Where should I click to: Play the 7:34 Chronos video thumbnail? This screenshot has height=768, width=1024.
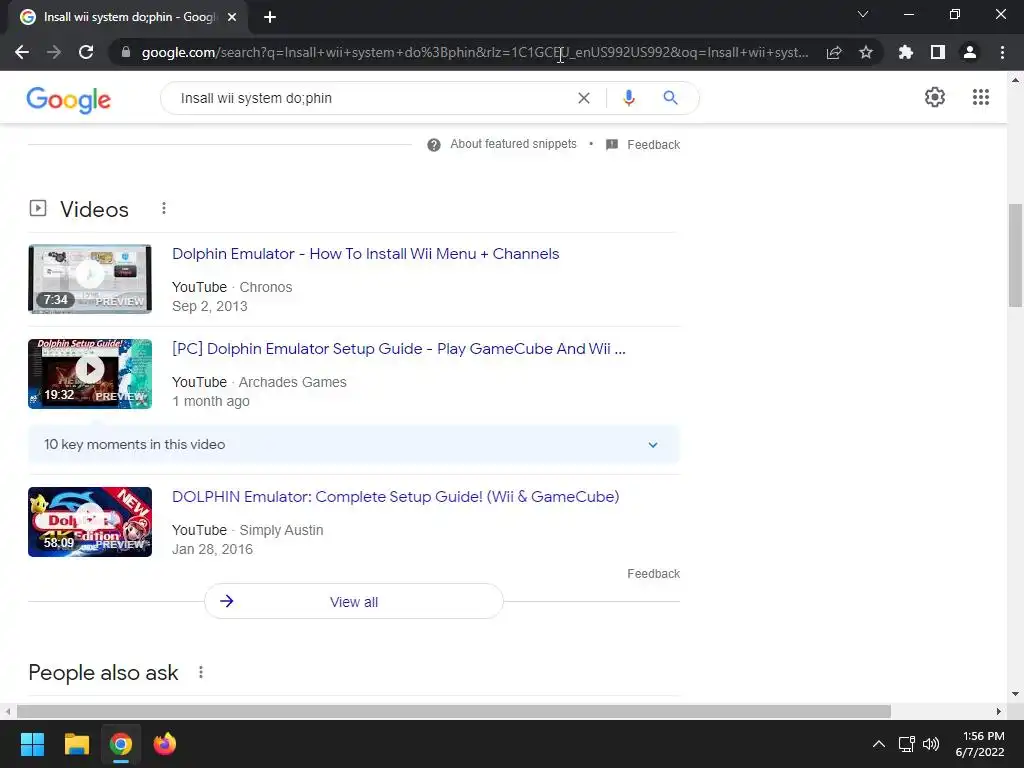click(90, 279)
